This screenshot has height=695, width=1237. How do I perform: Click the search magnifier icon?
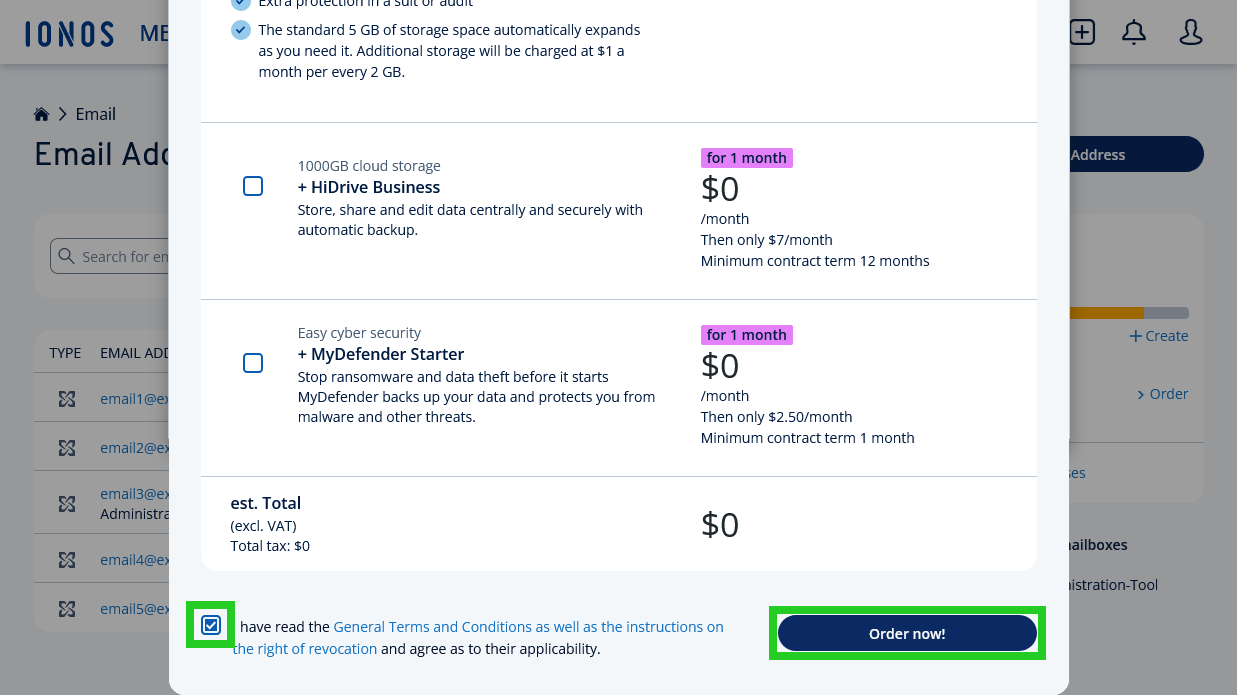[67, 256]
